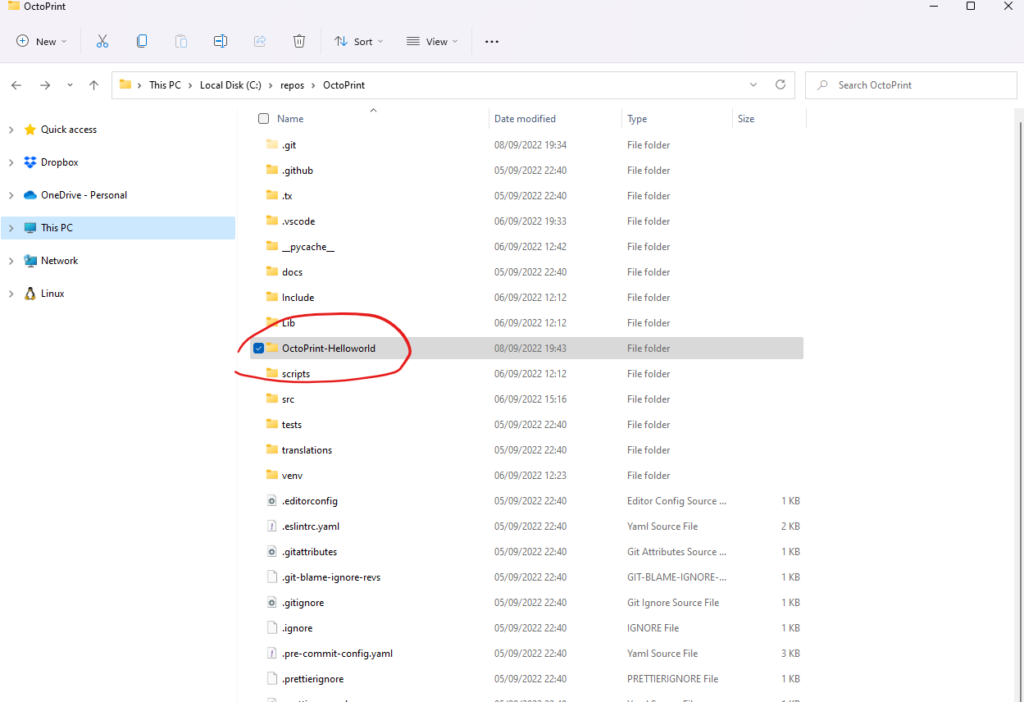Click the Search OctoPrint field
This screenshot has width=1024, height=702.
(x=911, y=85)
